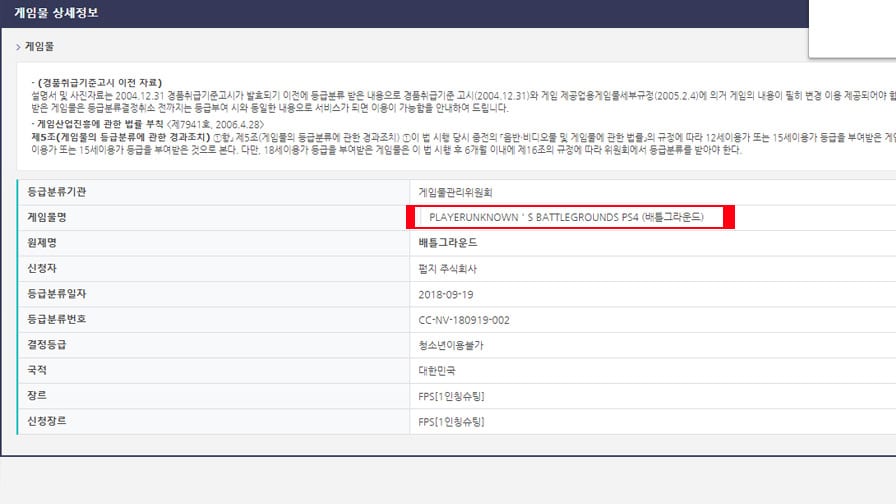The width and height of the screenshot is (896, 504).
Task: Click the 대한민국 nationality value
Action: coord(437,371)
